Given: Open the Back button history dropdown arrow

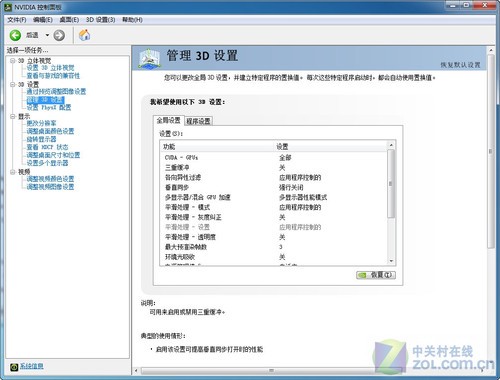Looking at the screenshot, I should pos(47,35).
